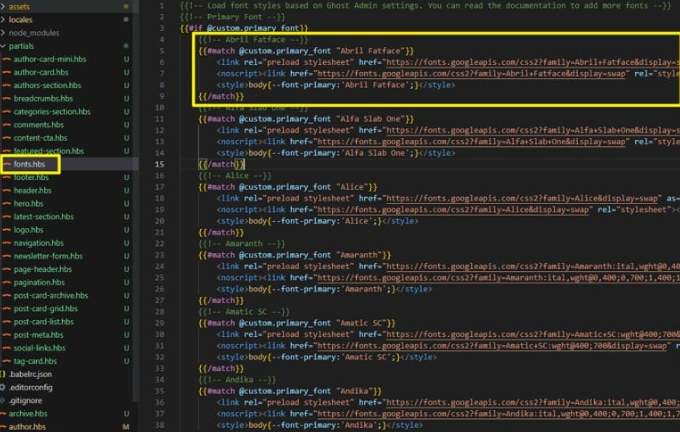This screenshot has width=680, height=432.
Task: Click the 'Primary Font' comment line
Action: (232, 17)
